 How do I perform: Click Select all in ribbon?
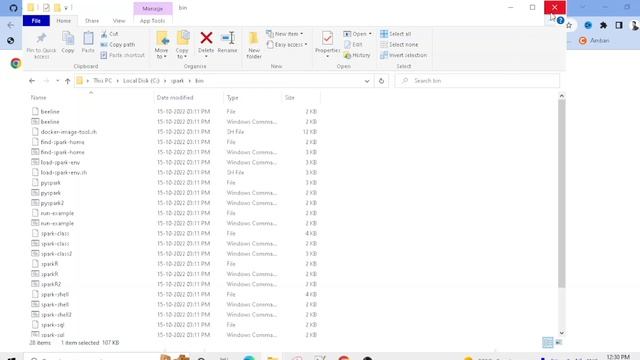396,34
